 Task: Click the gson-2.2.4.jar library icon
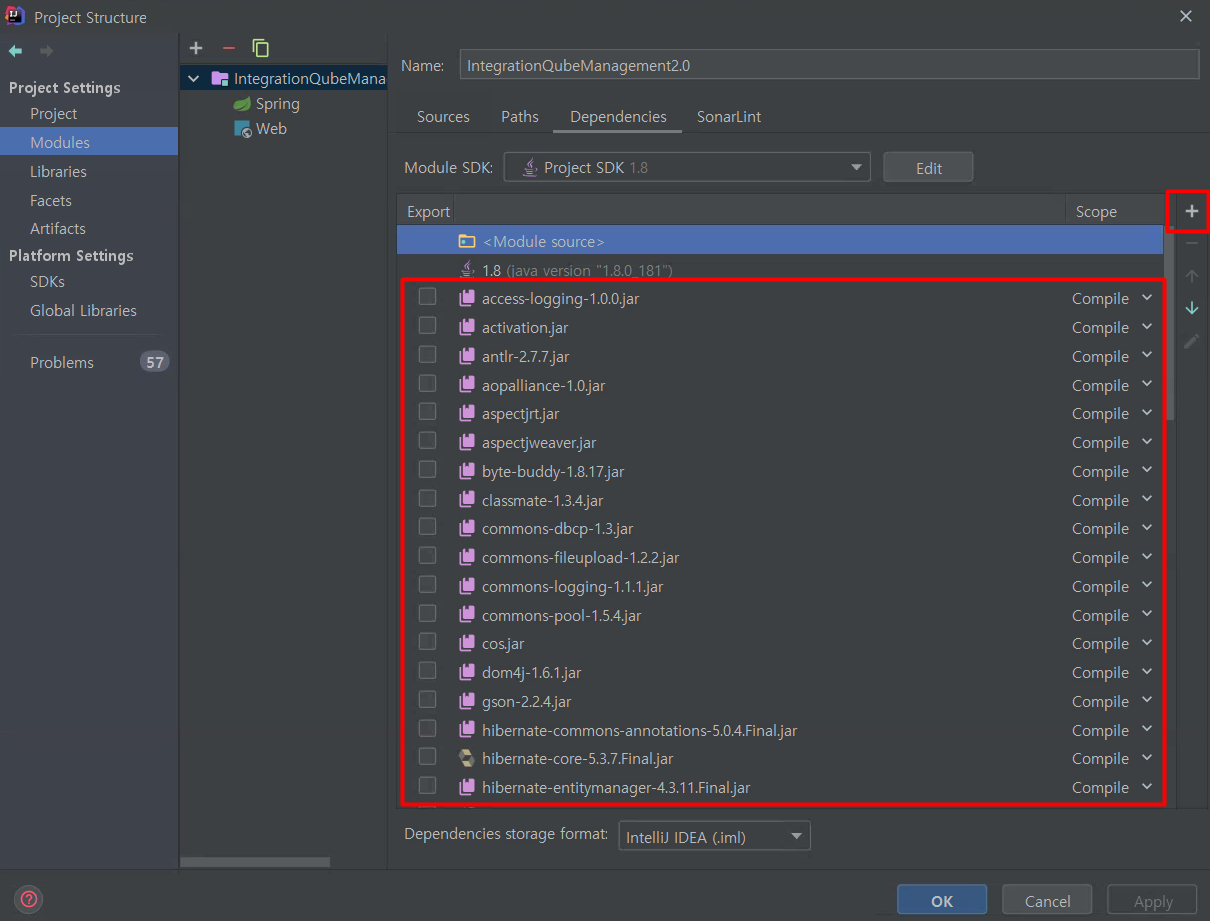(466, 701)
